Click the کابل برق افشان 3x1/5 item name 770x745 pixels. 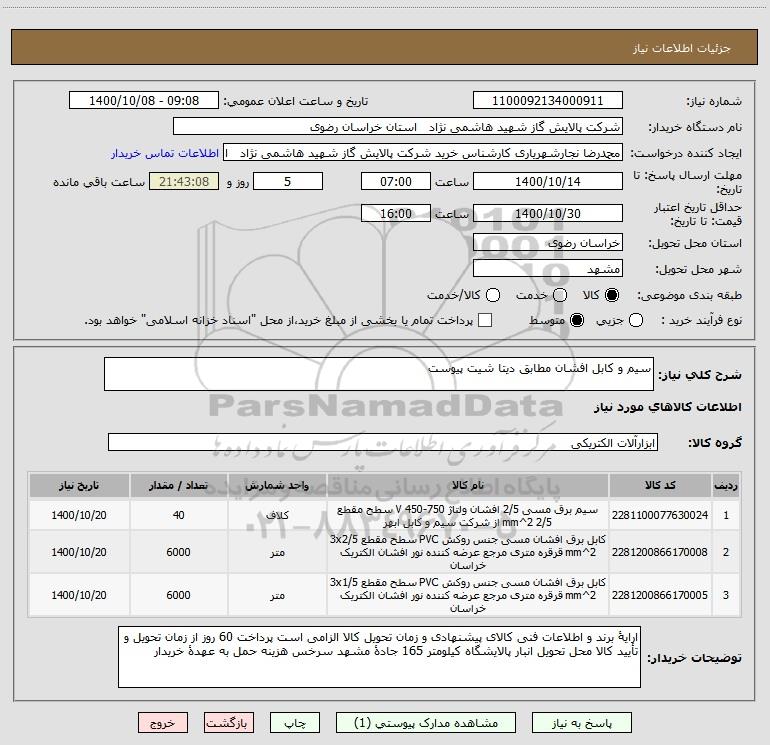[x=468, y=595]
